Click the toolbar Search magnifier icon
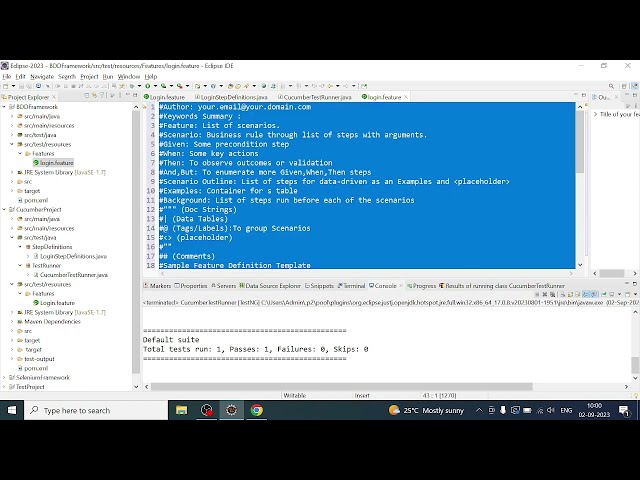The width and height of the screenshot is (640, 480). 611,86
